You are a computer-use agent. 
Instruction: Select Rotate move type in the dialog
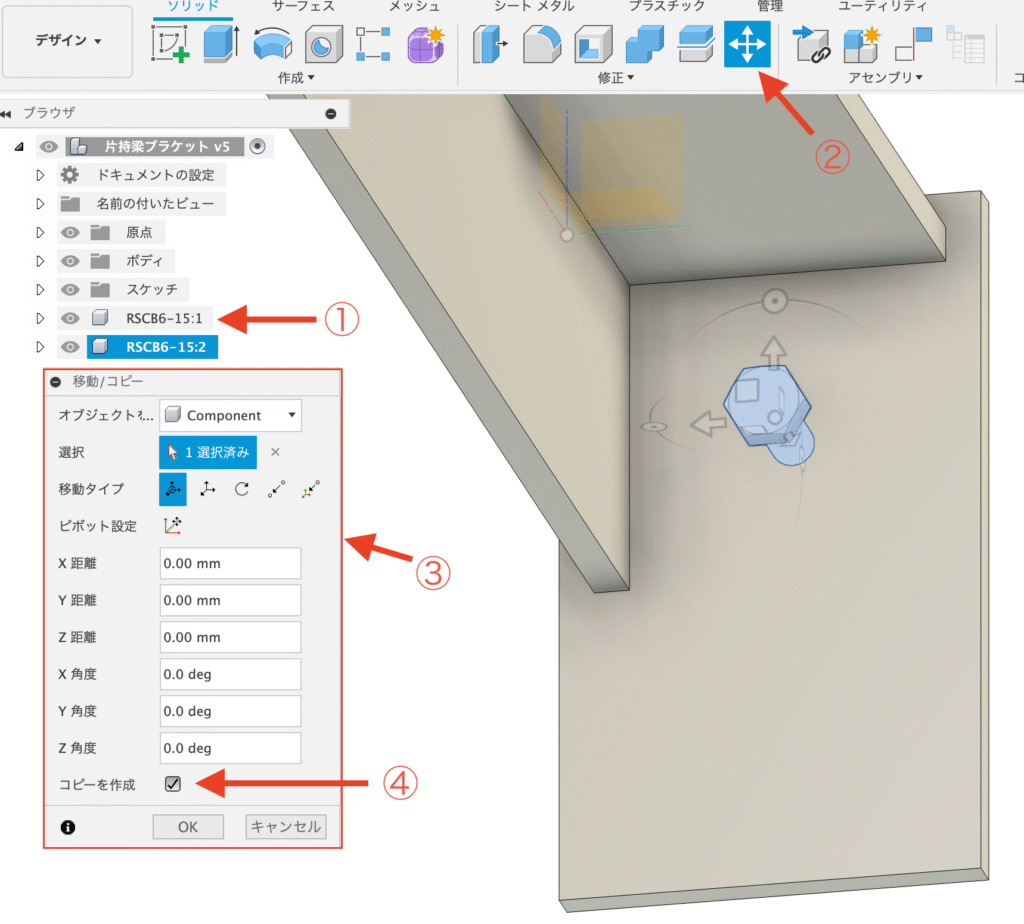241,489
